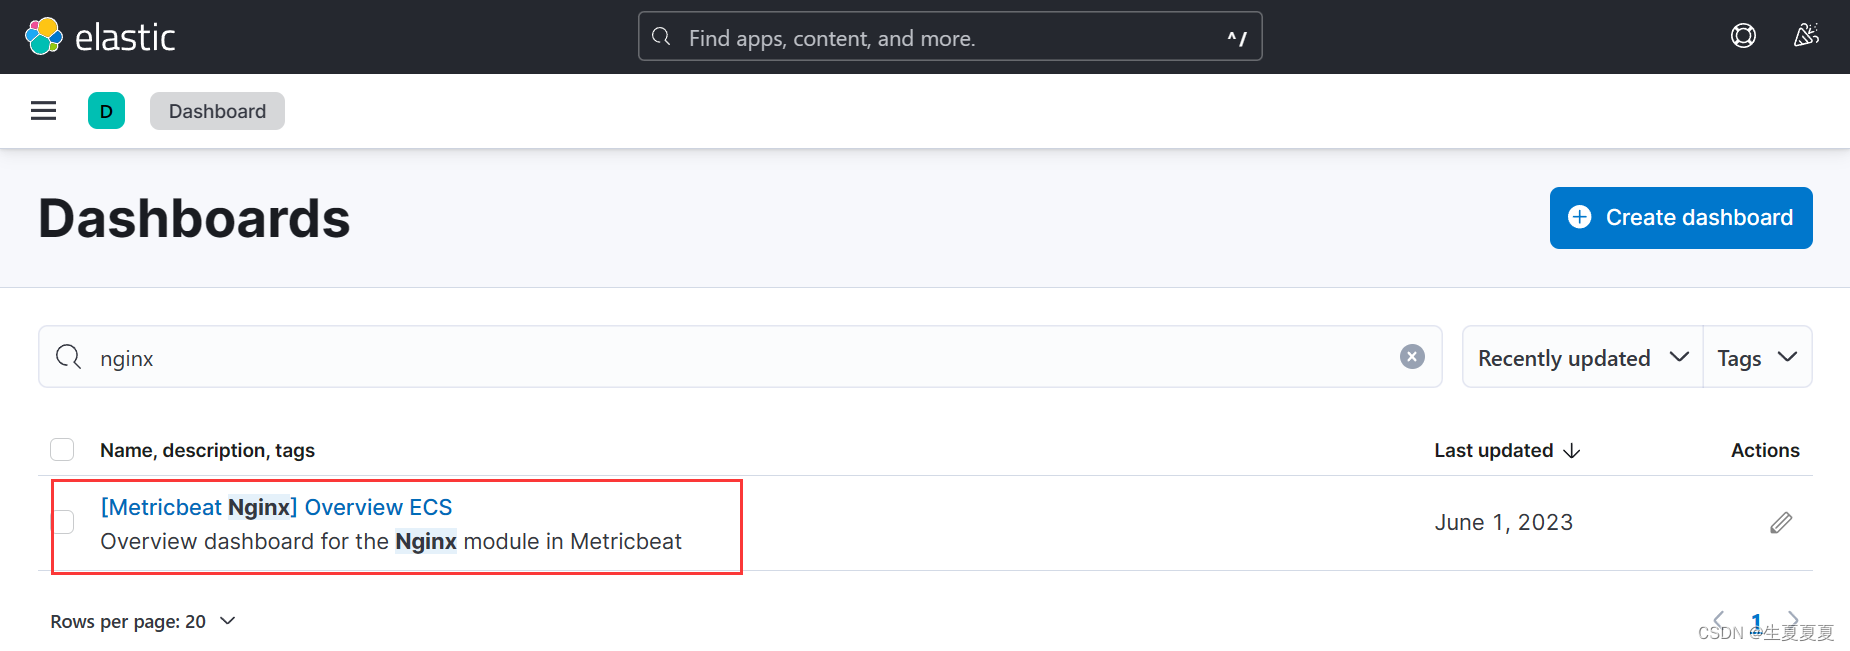
Task: Click the June 1, 2023 date cell
Action: pos(1503,522)
